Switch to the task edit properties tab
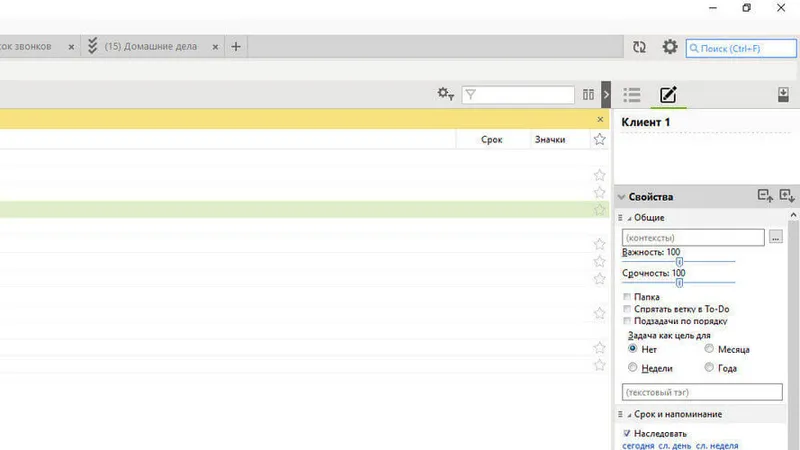This screenshot has width=800, height=450. click(668, 94)
